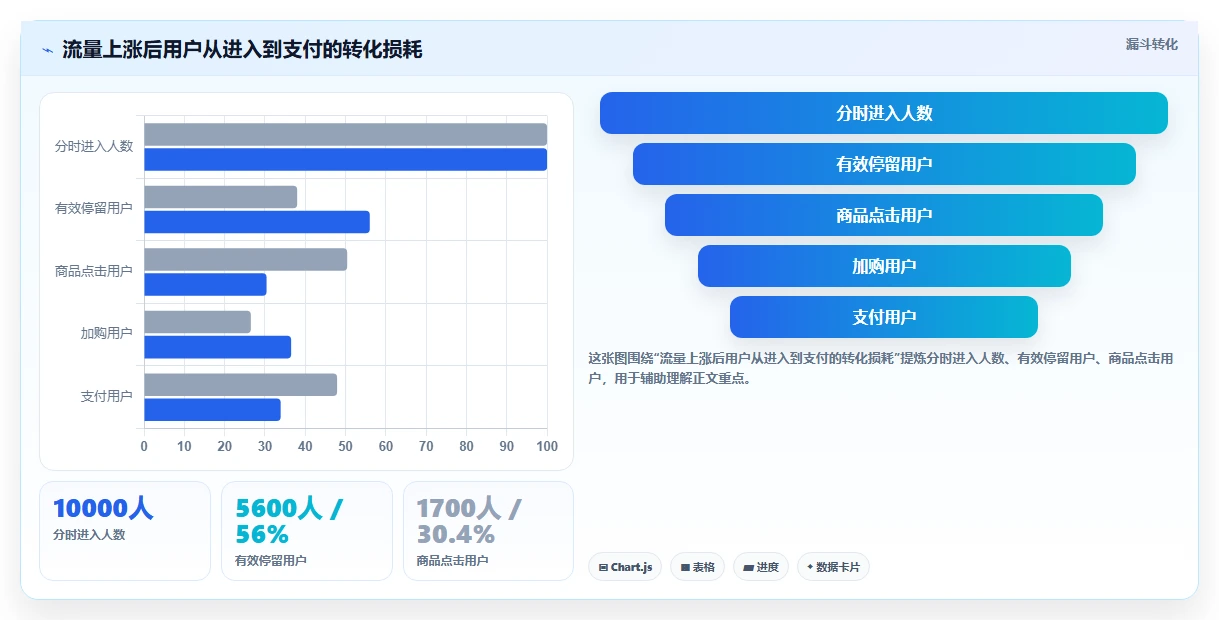Click the Chart.js tag chip
The height and width of the screenshot is (620, 1219).
625,567
